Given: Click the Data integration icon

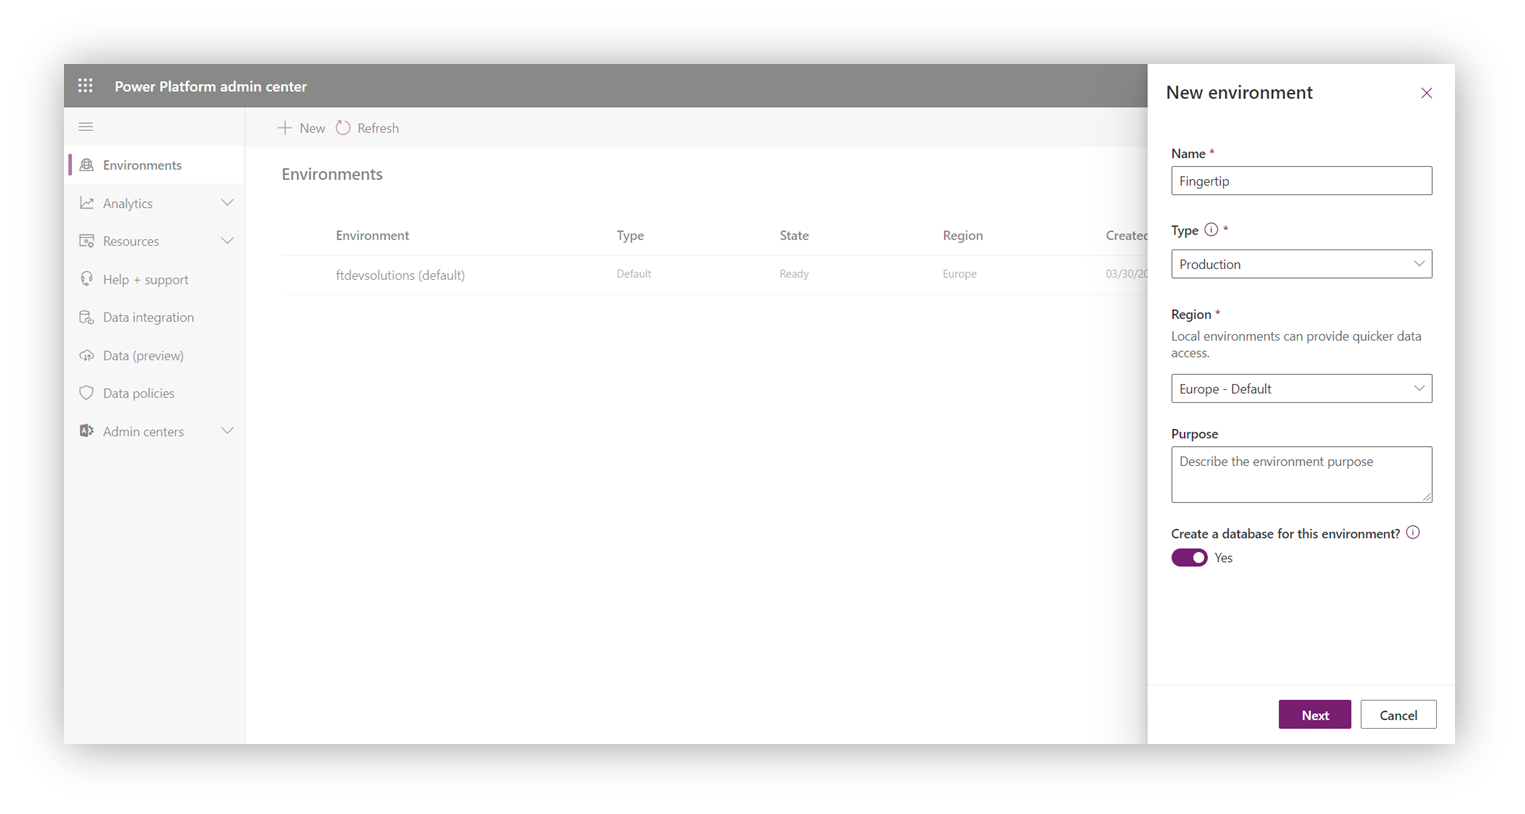Looking at the screenshot, I should tap(87, 317).
